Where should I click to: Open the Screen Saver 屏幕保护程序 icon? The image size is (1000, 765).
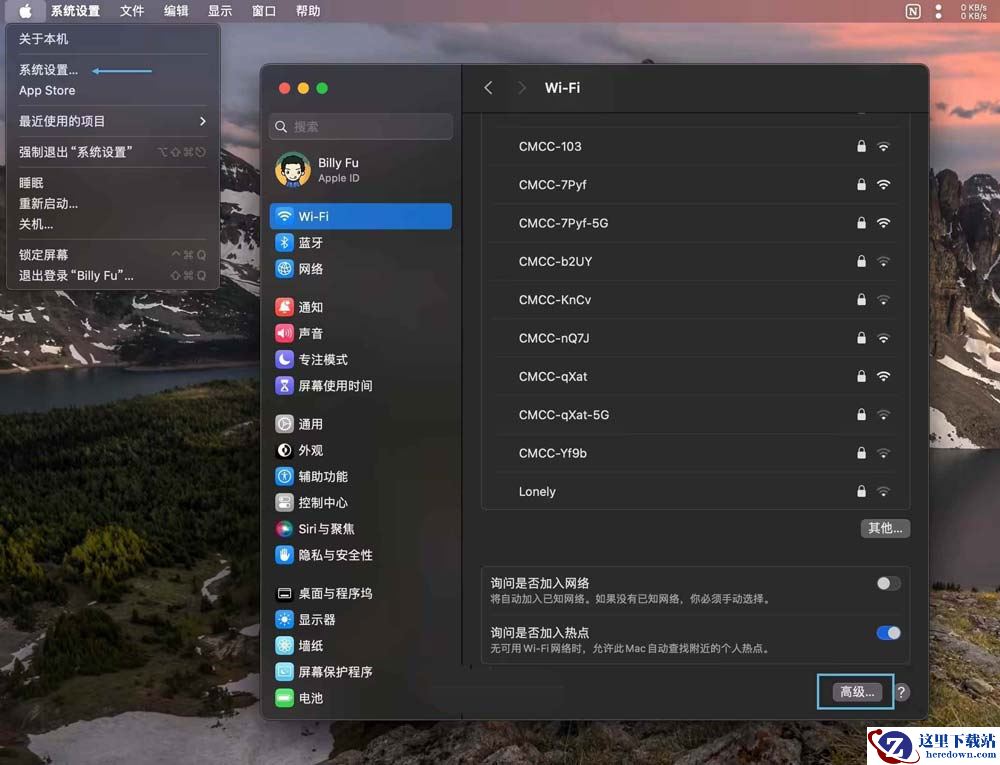click(284, 672)
